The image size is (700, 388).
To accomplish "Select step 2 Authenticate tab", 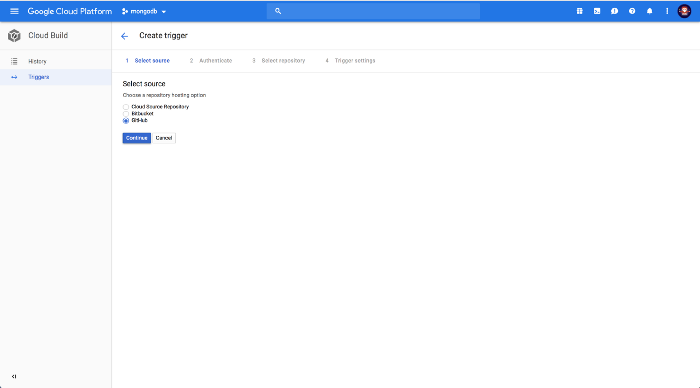I will click(x=211, y=61).
